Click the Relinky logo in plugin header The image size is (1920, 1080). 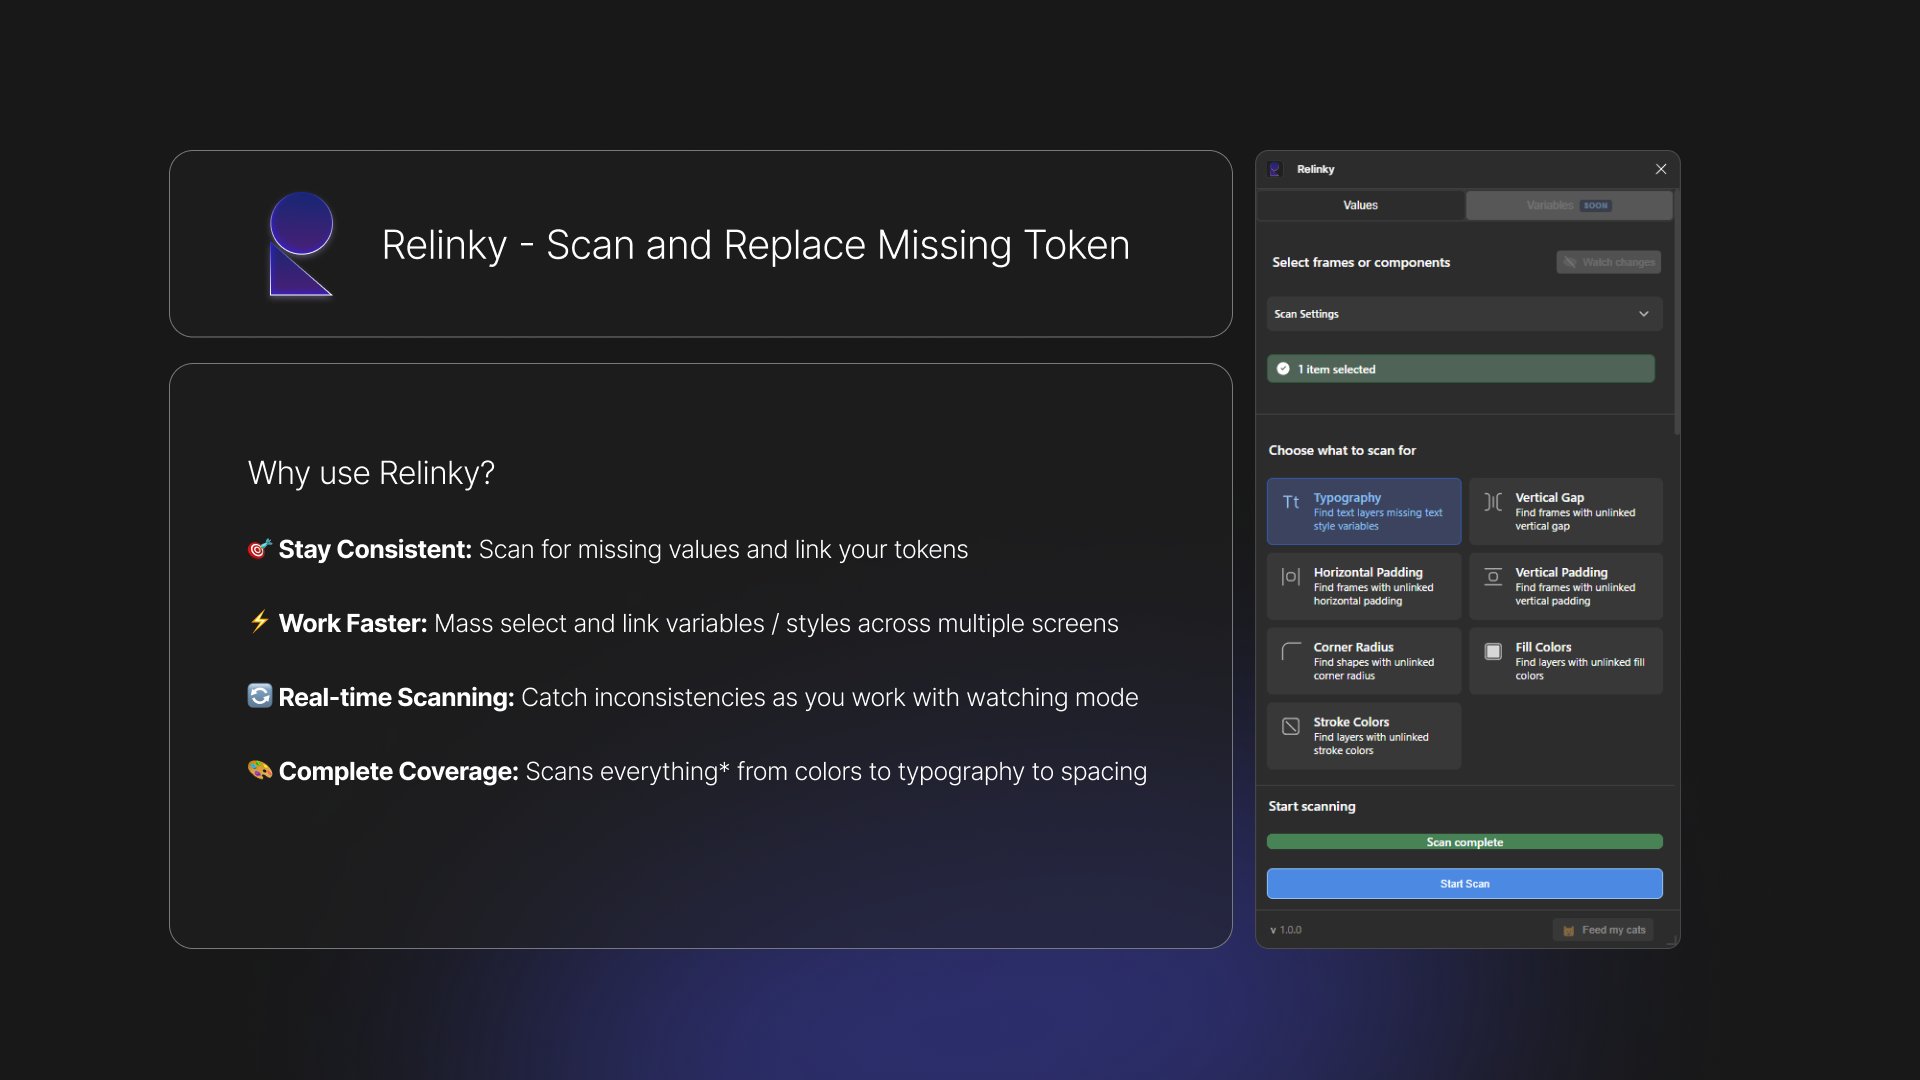(x=1275, y=169)
